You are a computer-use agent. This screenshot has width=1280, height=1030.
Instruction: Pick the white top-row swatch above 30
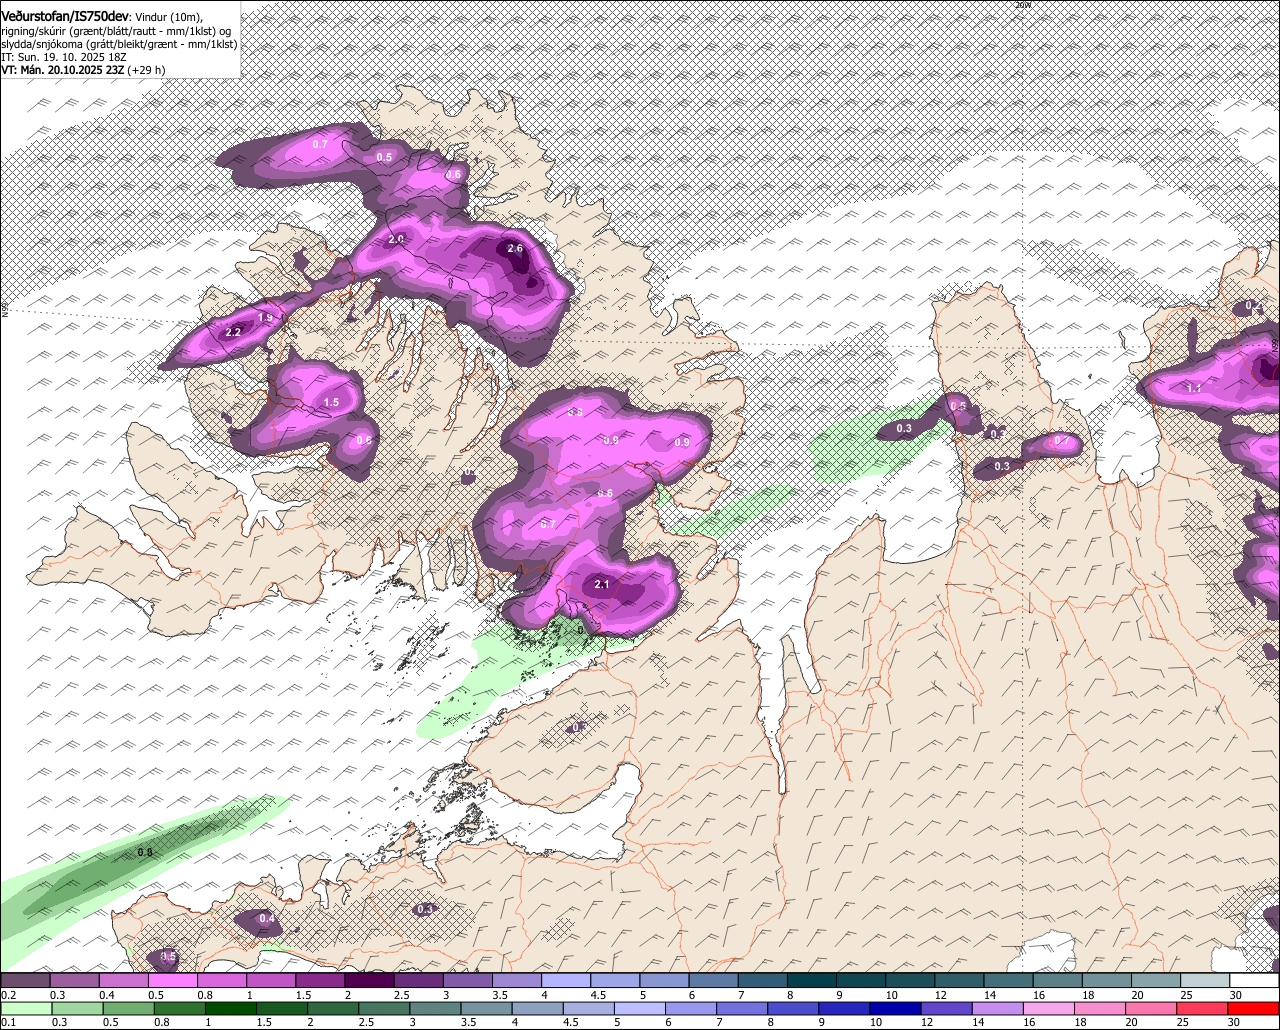click(x=1255, y=981)
